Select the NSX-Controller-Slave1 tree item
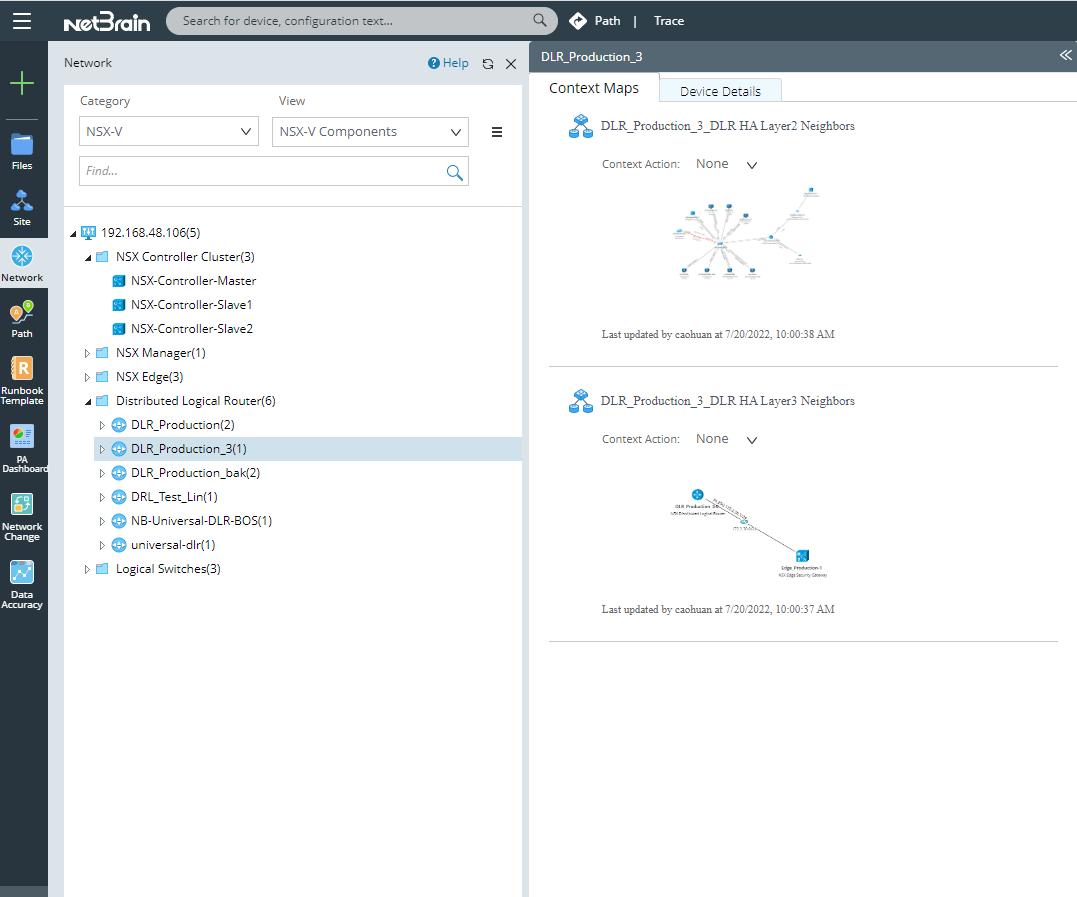Image resolution: width=1077 pixels, height=897 pixels. pyautogui.click(x=192, y=305)
